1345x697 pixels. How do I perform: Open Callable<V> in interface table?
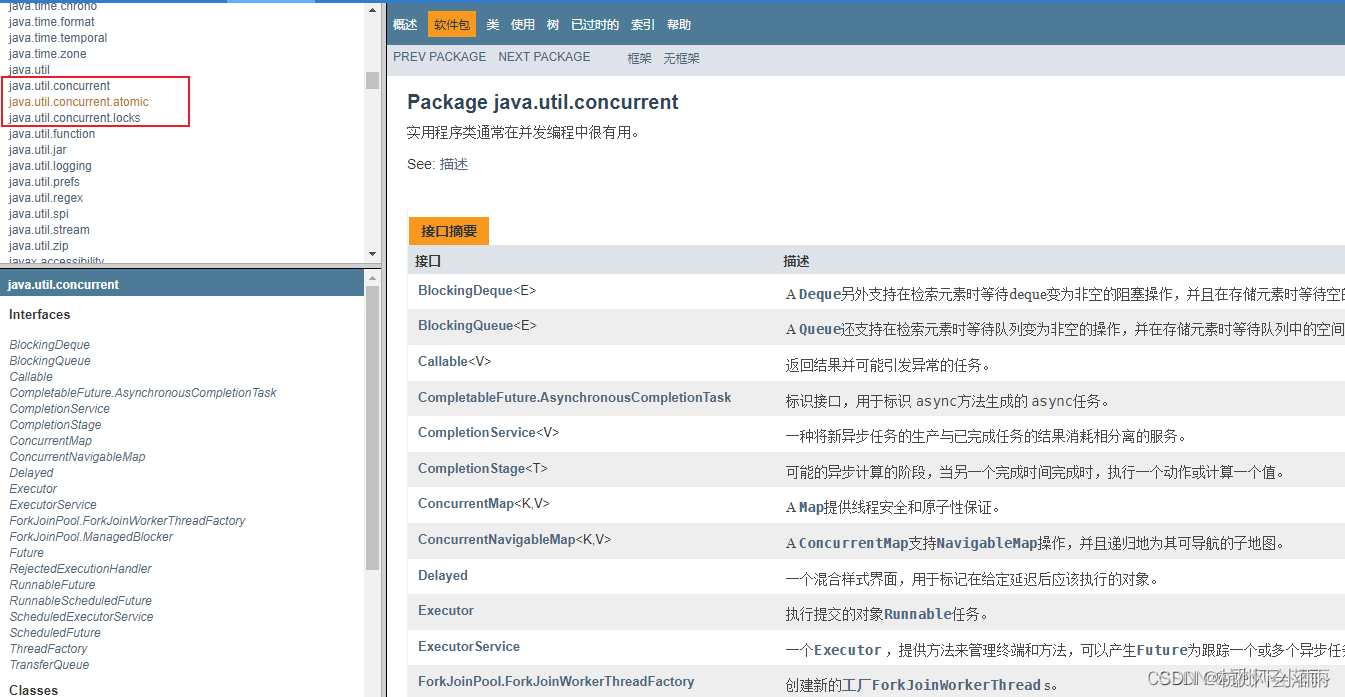click(x=455, y=362)
